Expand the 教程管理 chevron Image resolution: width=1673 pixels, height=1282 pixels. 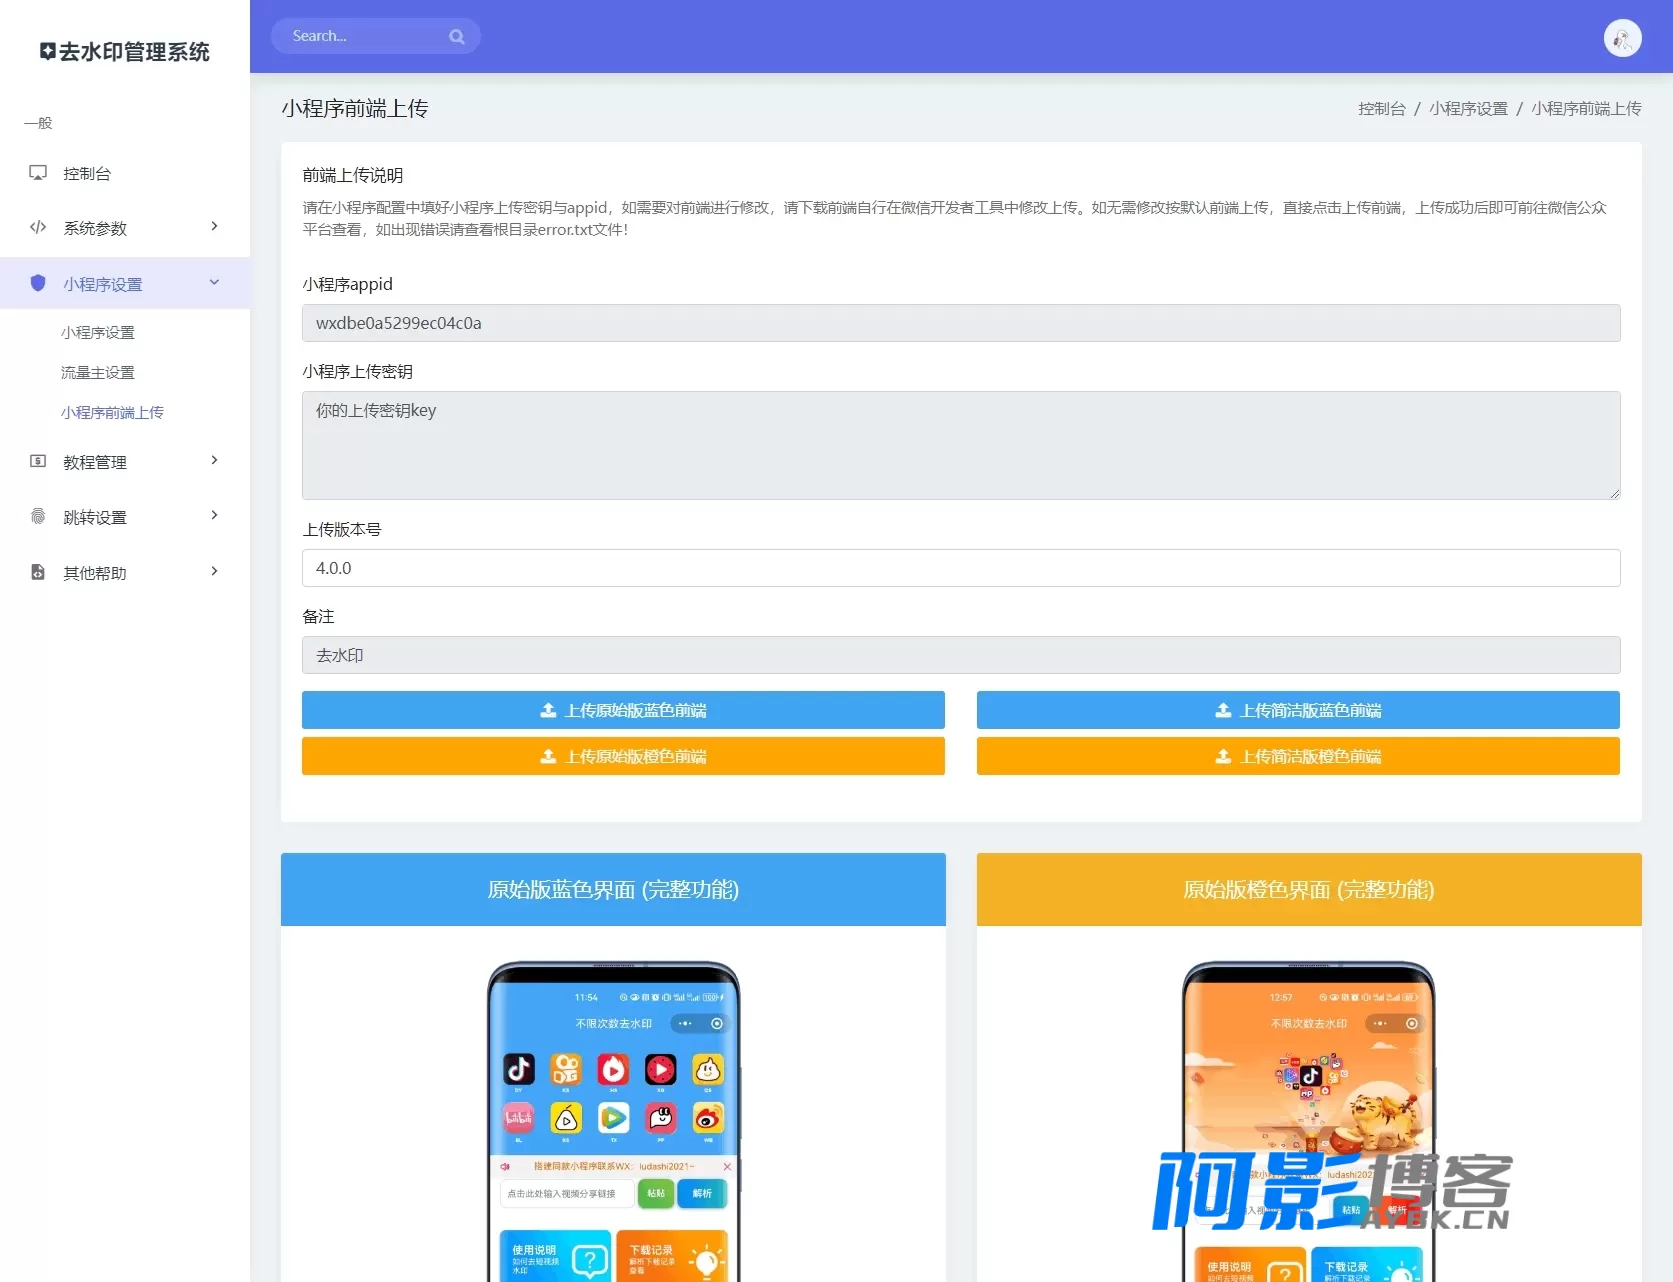coord(214,460)
